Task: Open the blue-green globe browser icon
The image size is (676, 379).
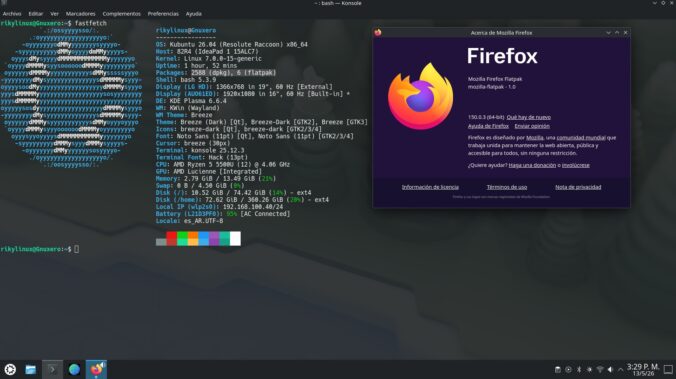Action: [x=74, y=370]
